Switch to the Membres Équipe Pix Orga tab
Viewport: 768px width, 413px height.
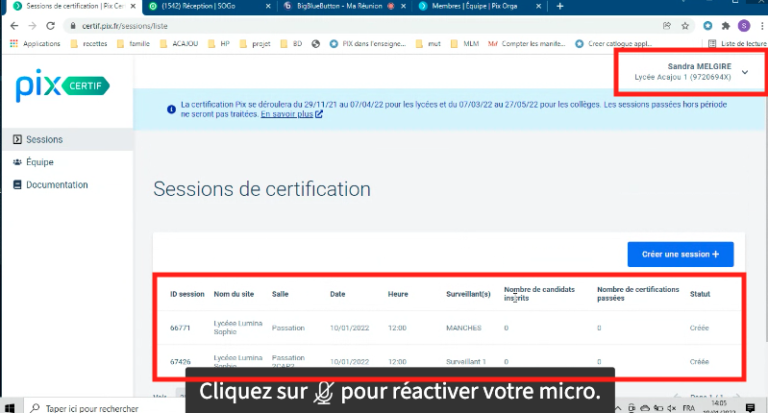pos(480,6)
